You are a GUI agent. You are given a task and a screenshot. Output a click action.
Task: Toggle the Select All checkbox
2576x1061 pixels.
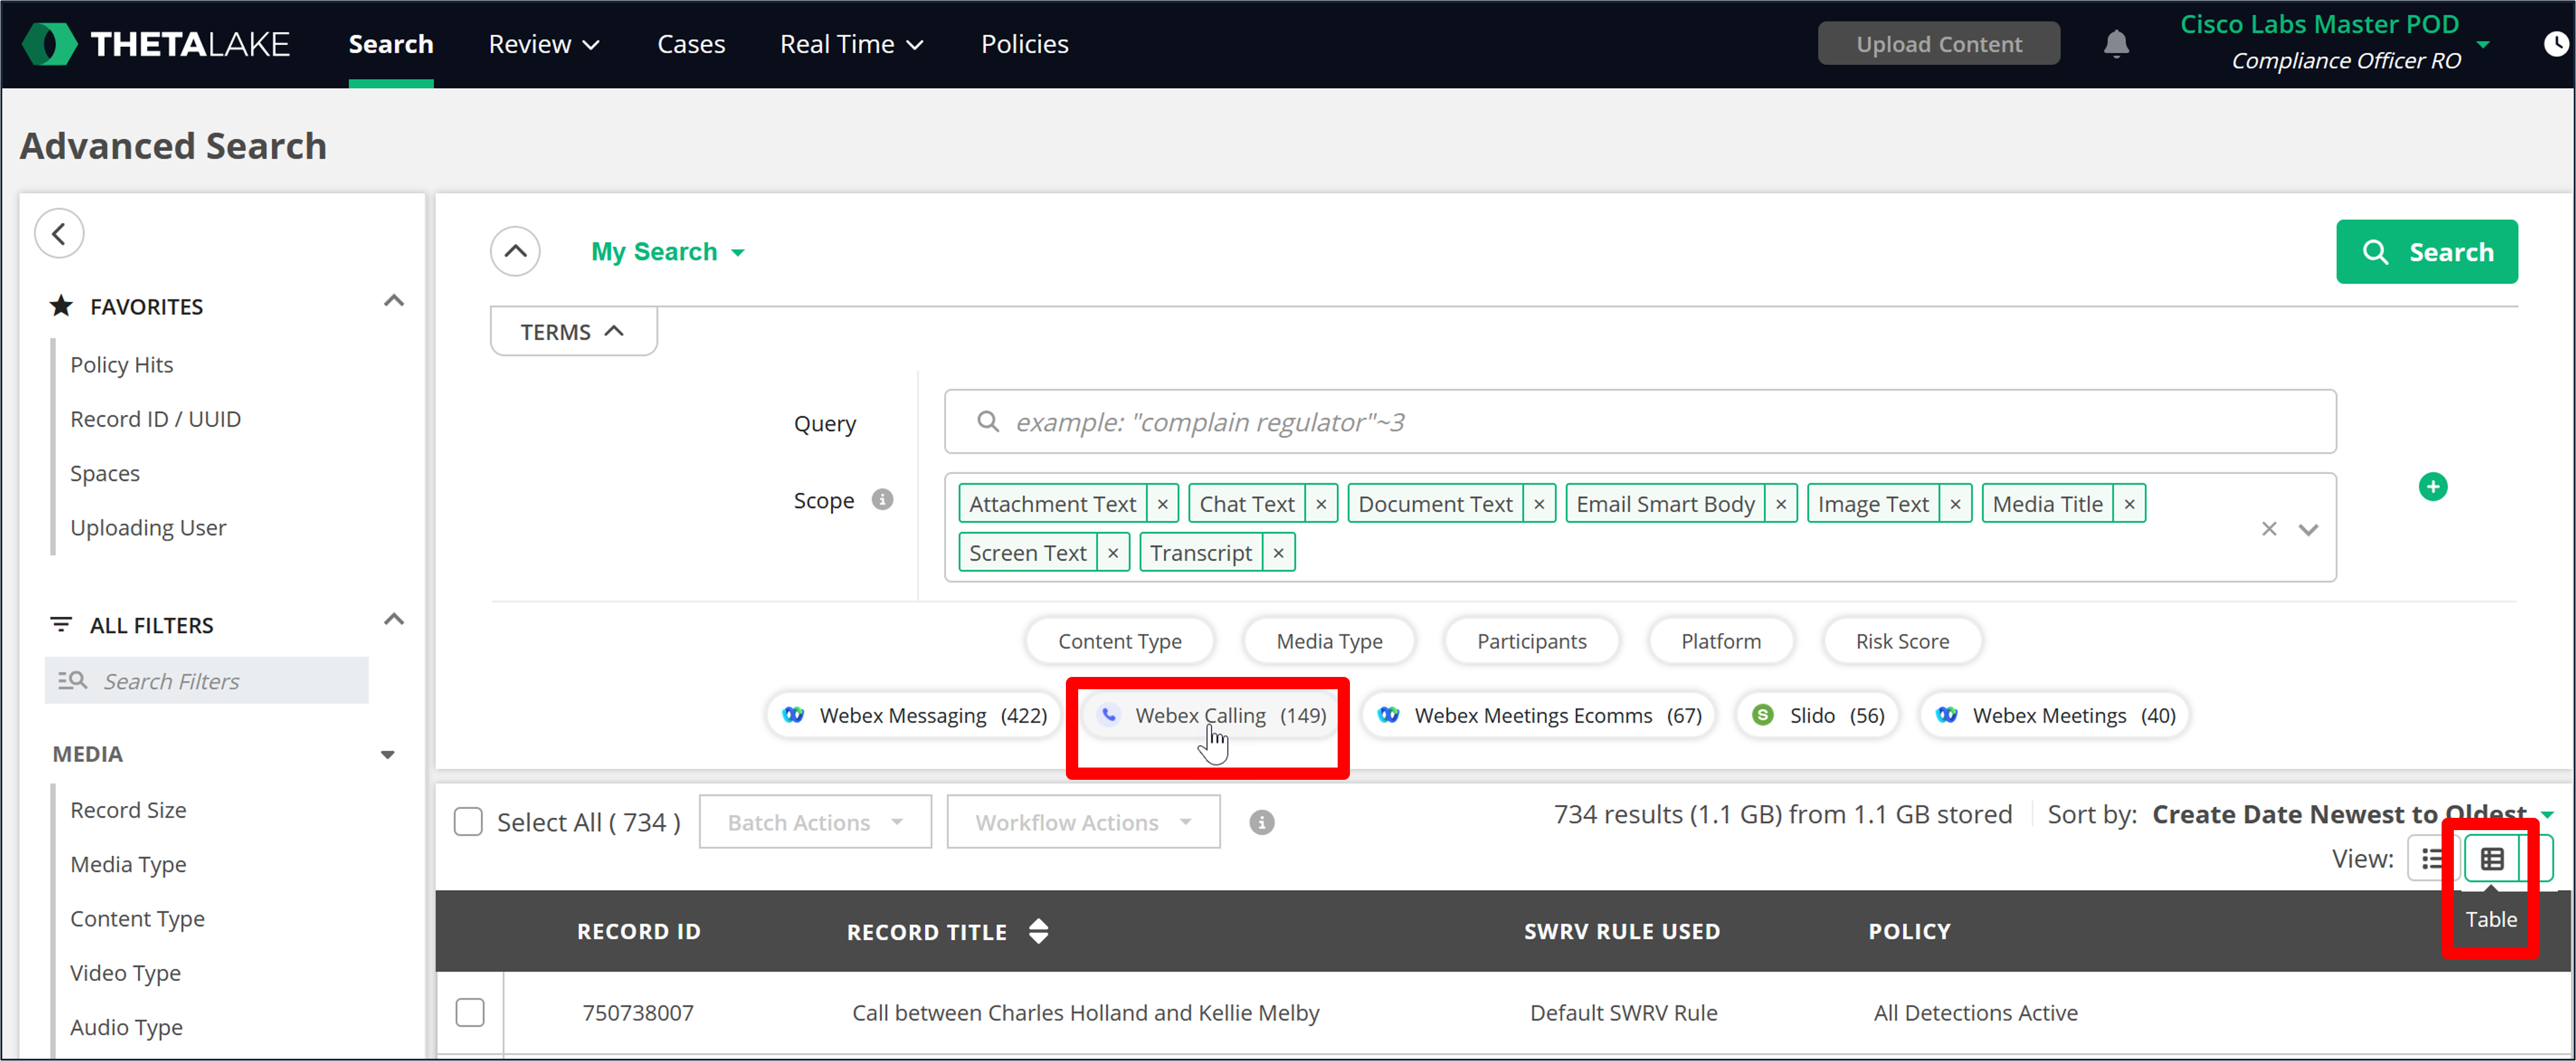click(x=468, y=822)
